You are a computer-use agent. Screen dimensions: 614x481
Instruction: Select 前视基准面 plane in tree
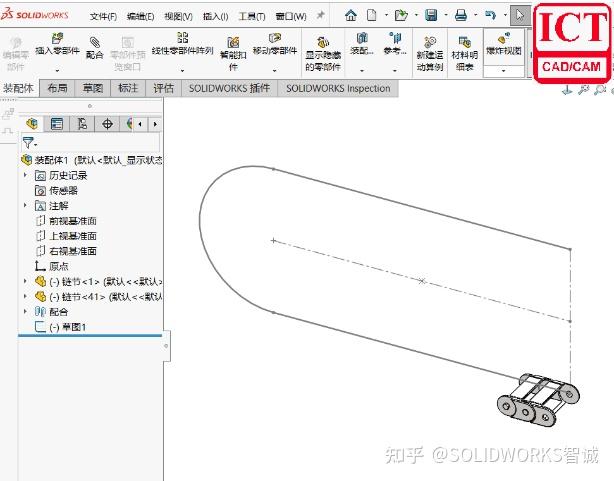[x=66, y=221]
